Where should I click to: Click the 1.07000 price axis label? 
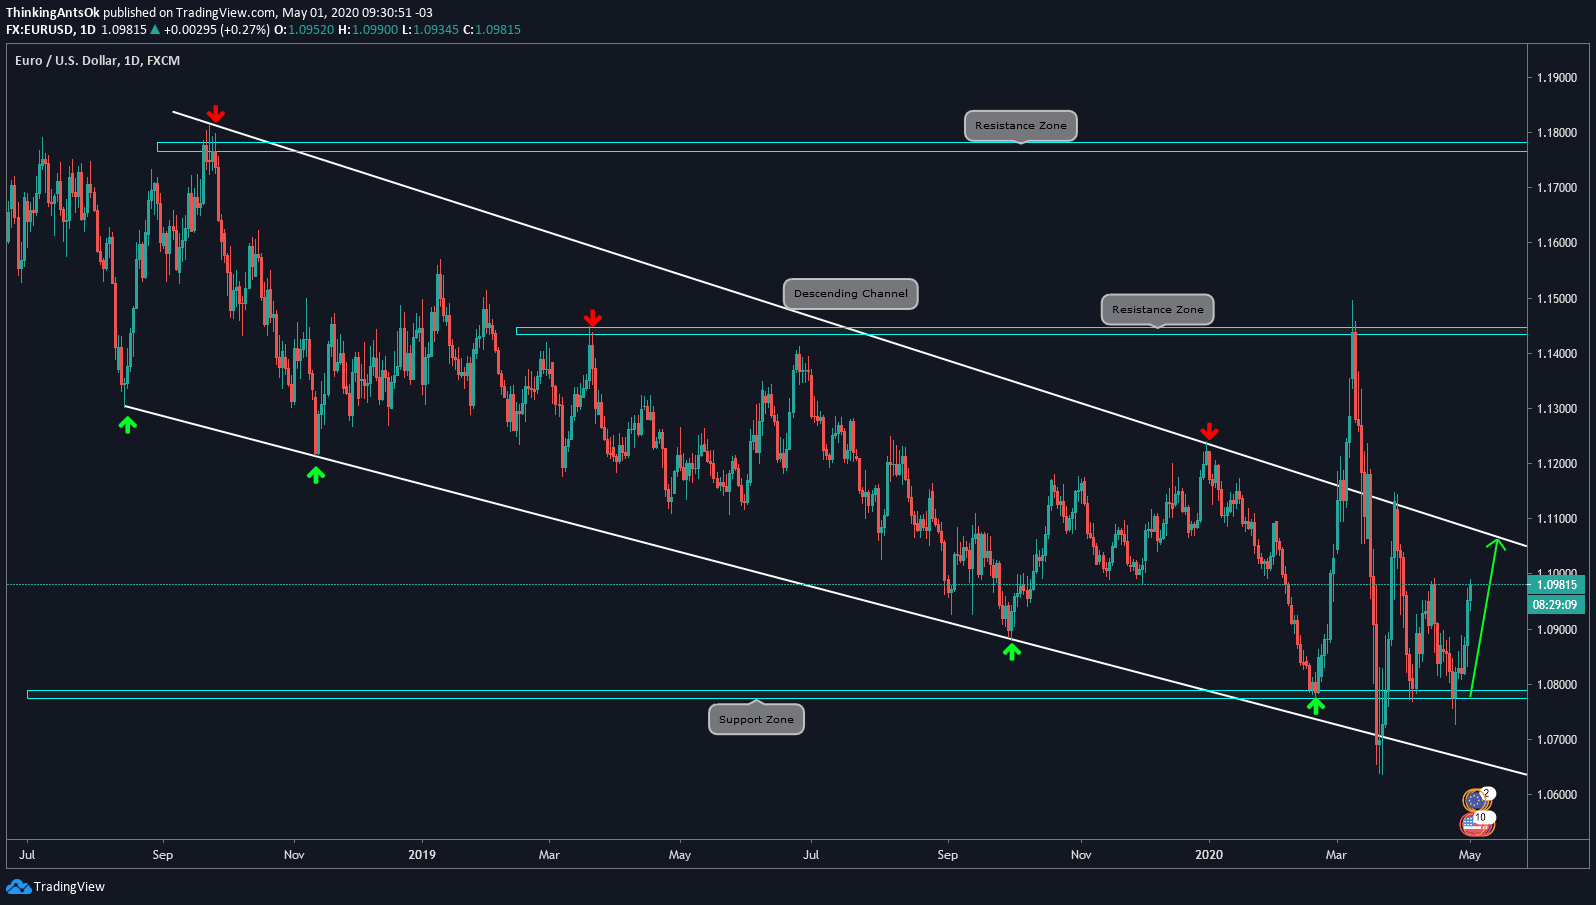(x=1557, y=740)
